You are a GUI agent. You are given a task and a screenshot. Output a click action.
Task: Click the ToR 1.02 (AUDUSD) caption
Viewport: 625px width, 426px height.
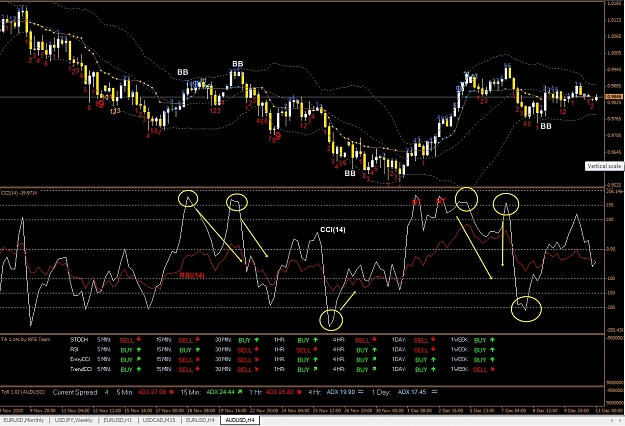pos(22,392)
